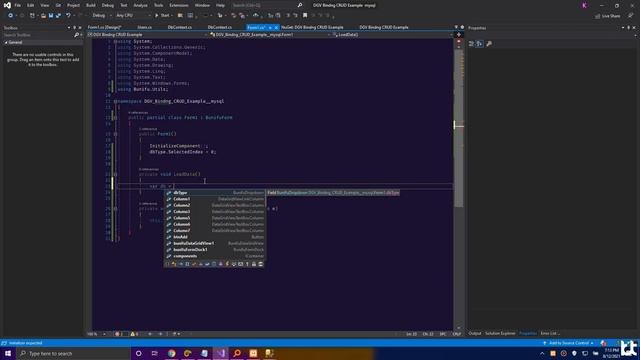Open the Project menu
The image size is (640, 360).
(x=73, y=5)
